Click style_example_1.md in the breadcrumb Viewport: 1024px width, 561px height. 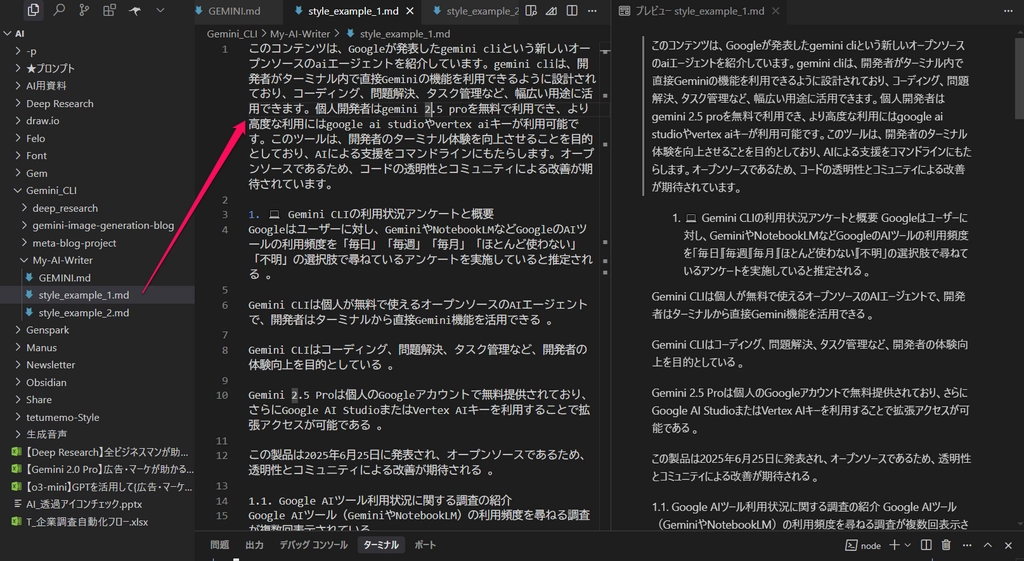click(x=405, y=34)
